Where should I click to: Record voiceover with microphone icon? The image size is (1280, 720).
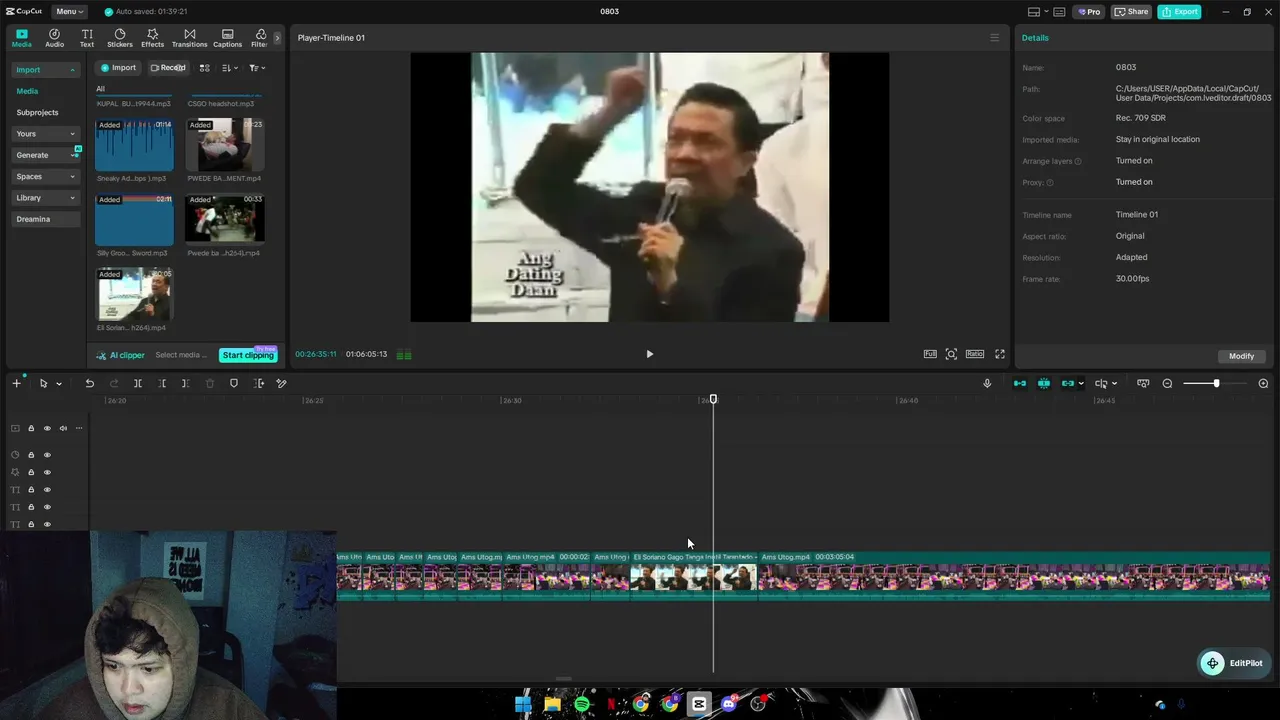point(987,383)
